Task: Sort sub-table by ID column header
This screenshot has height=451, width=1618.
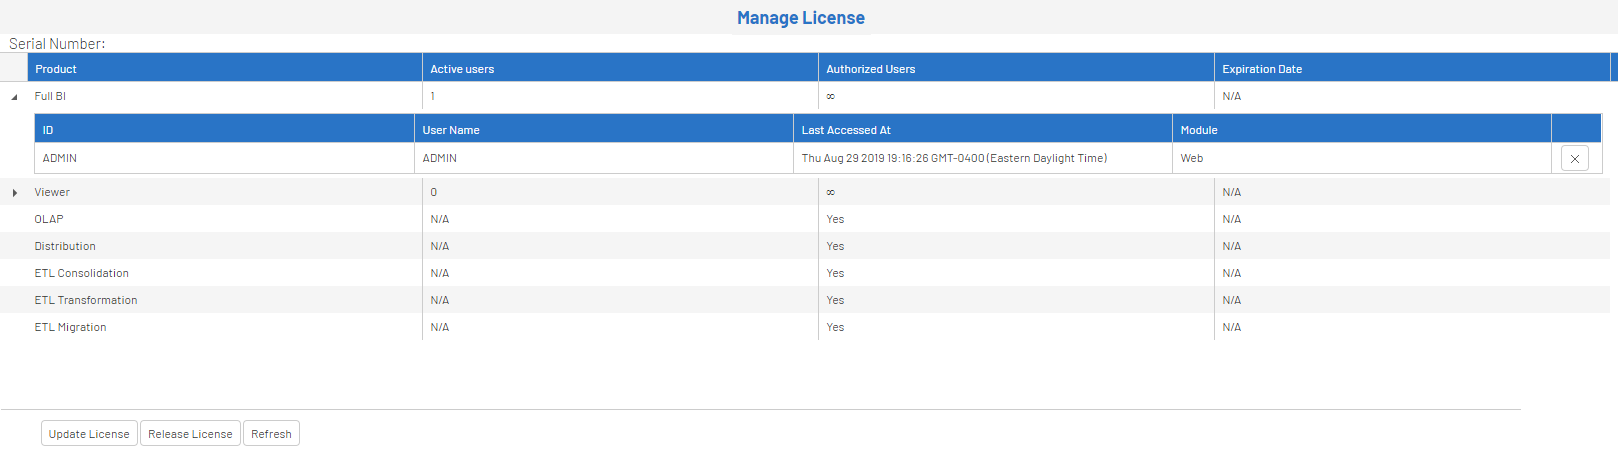Action: (x=48, y=130)
